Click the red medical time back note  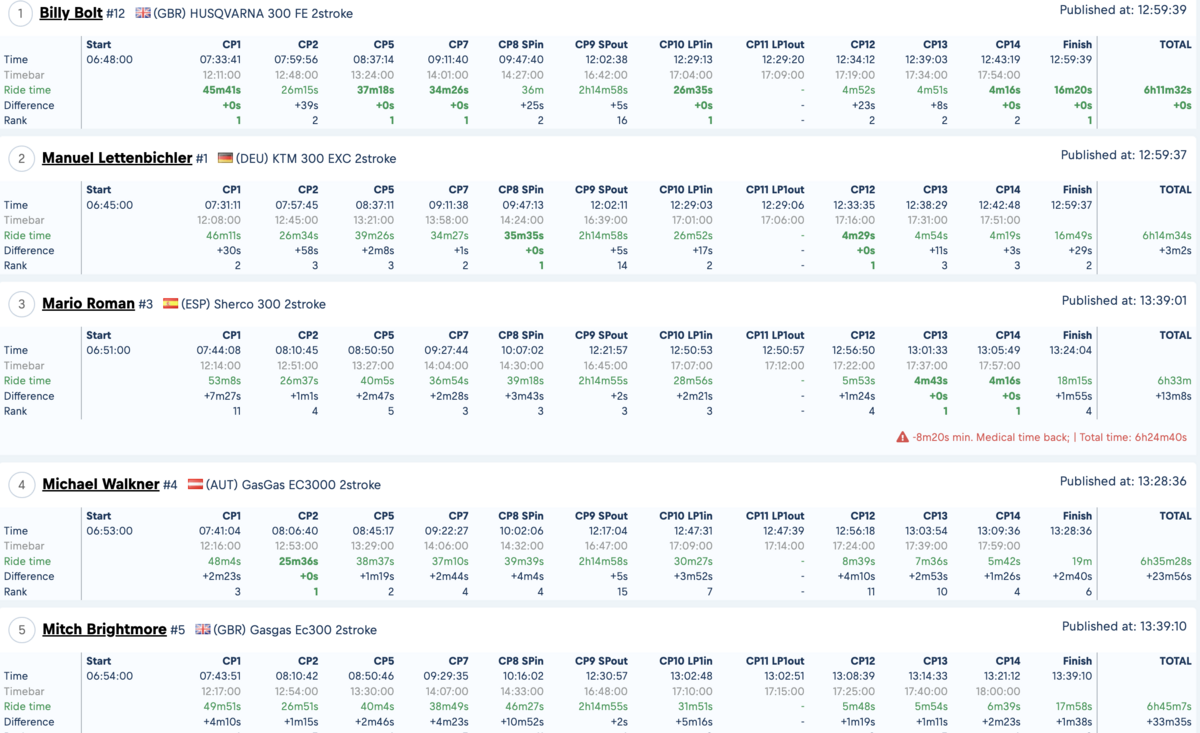(1050, 437)
